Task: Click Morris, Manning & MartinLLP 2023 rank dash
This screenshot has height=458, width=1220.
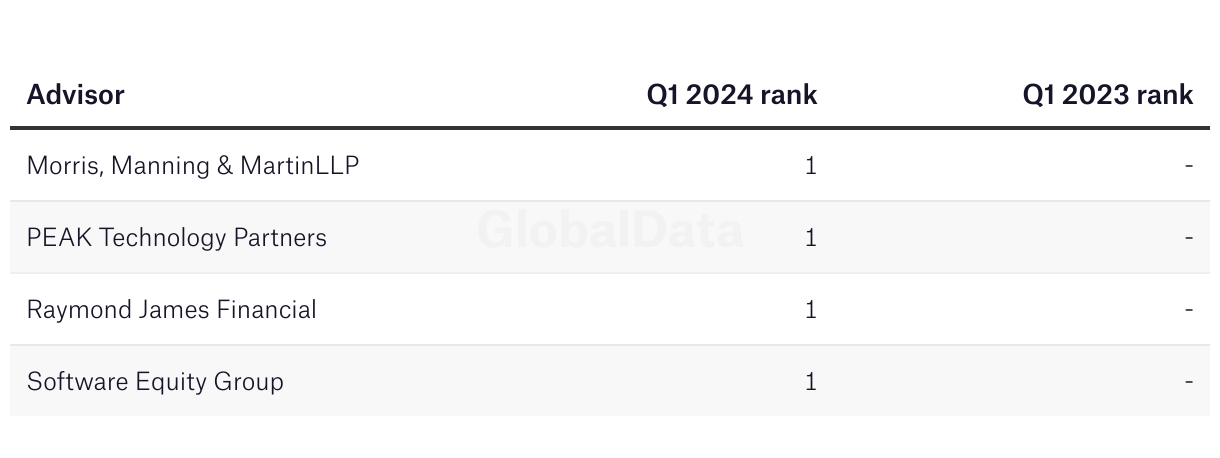Action: point(1189,166)
